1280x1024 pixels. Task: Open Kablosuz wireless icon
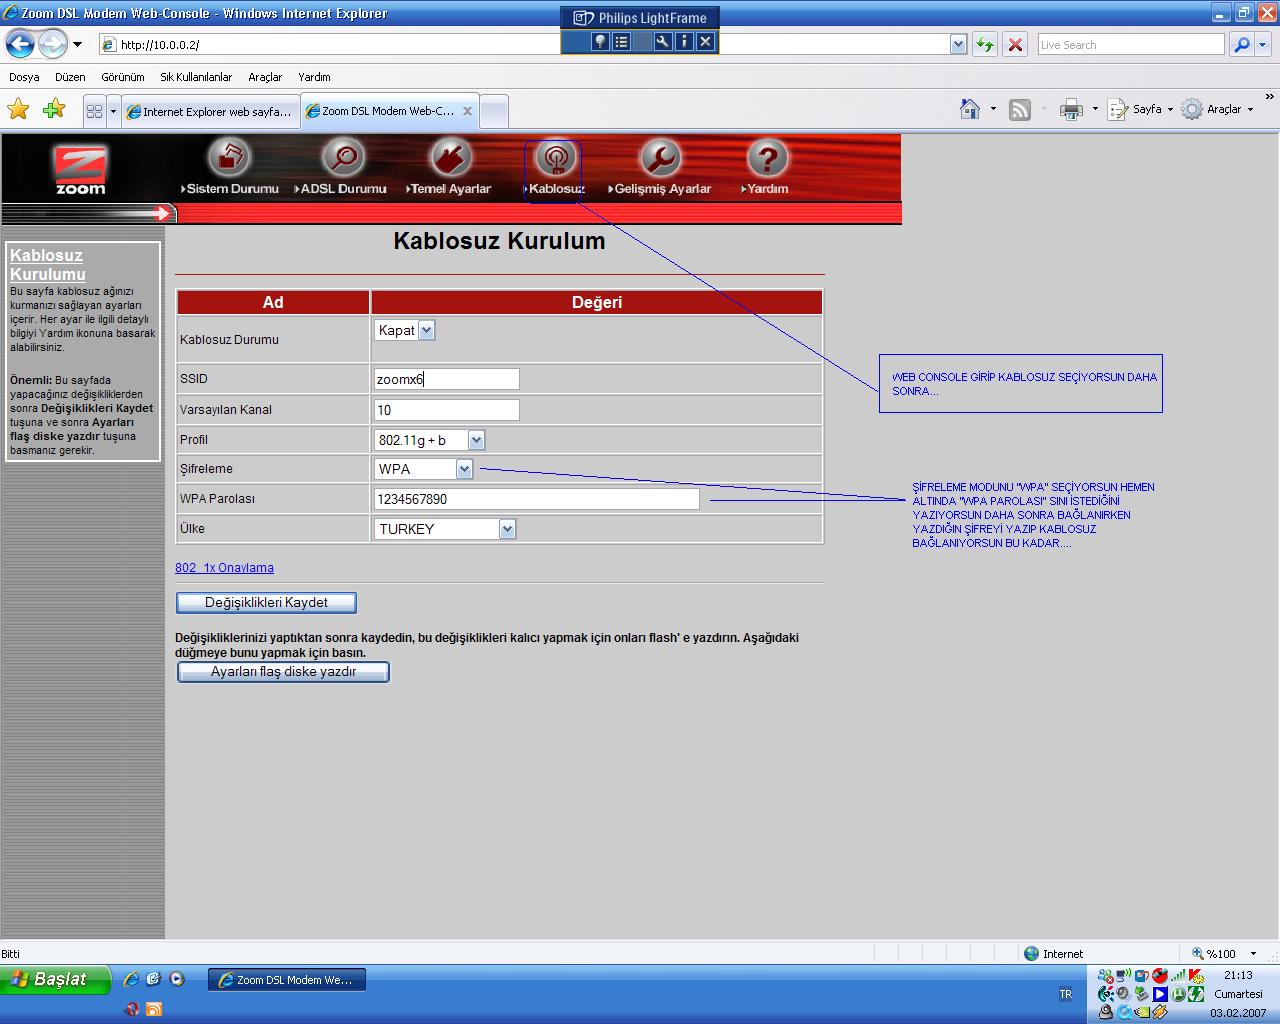556,158
